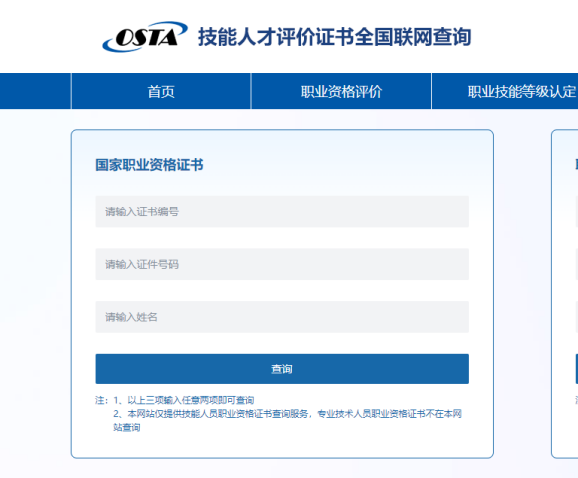The width and height of the screenshot is (578, 478).
Task: Click the right card's cut-off query button
Action: (x=577, y=369)
